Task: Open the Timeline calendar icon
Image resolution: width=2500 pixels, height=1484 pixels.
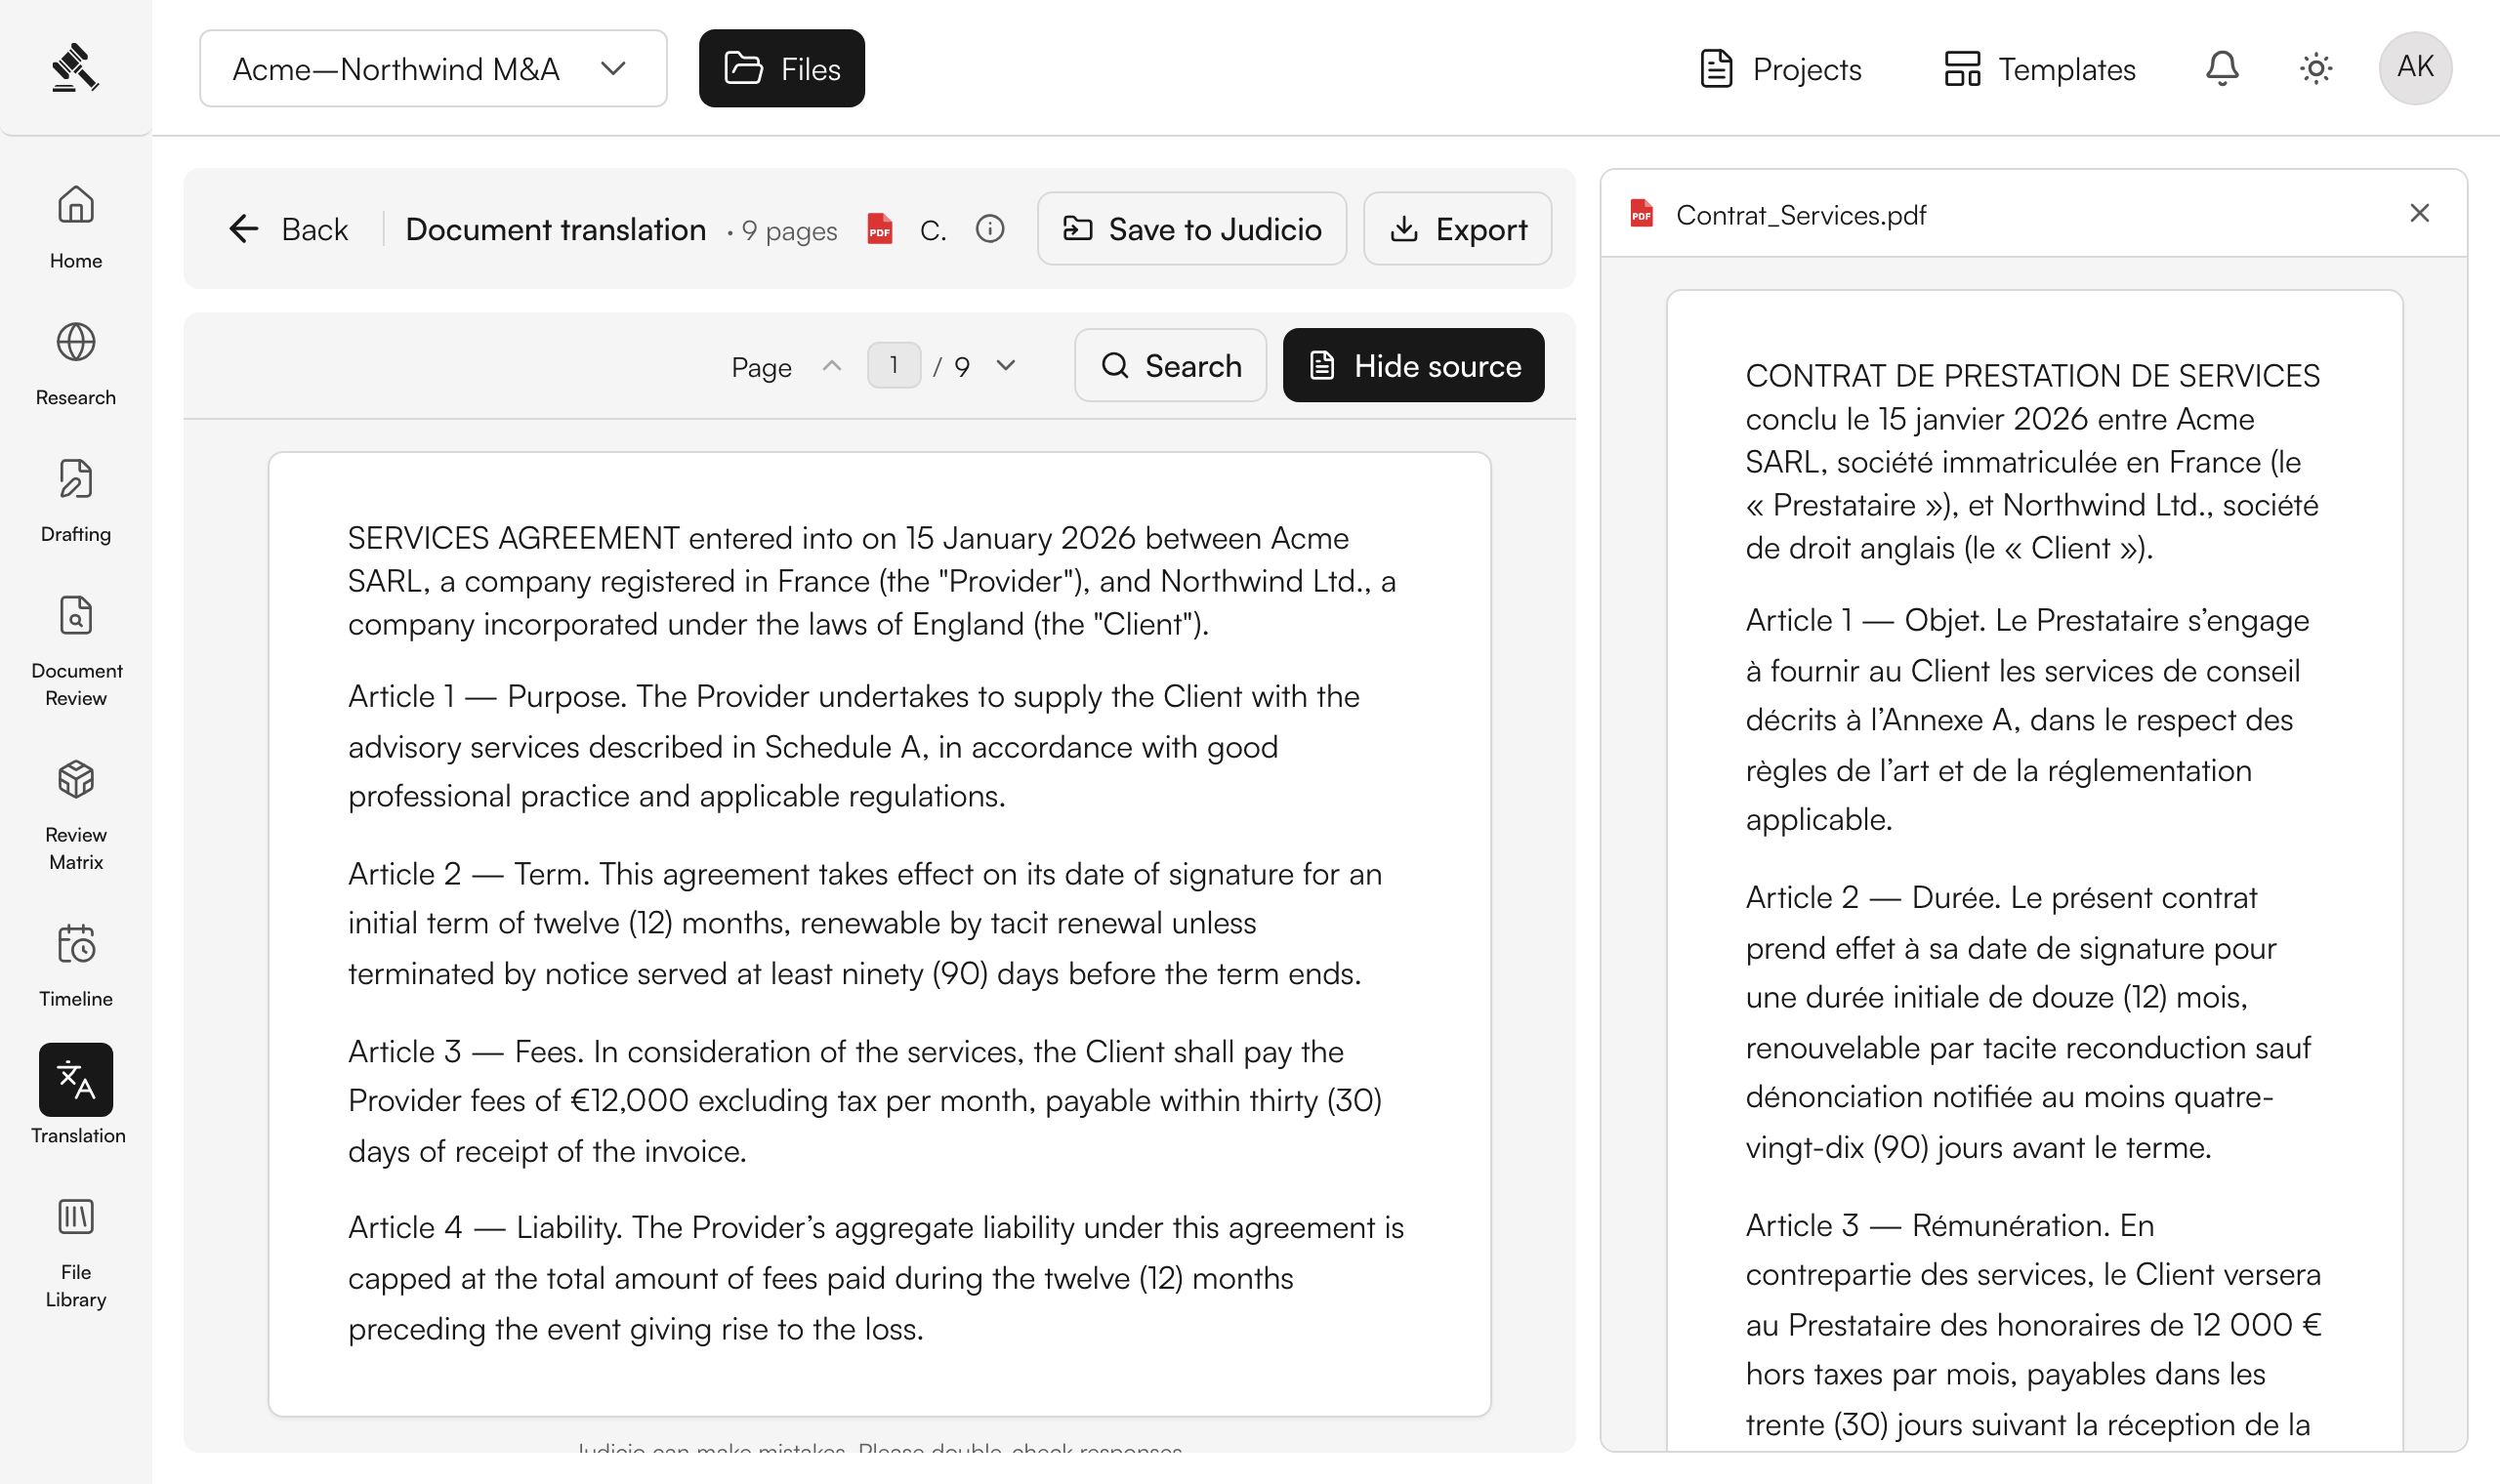Action: coord(76,944)
